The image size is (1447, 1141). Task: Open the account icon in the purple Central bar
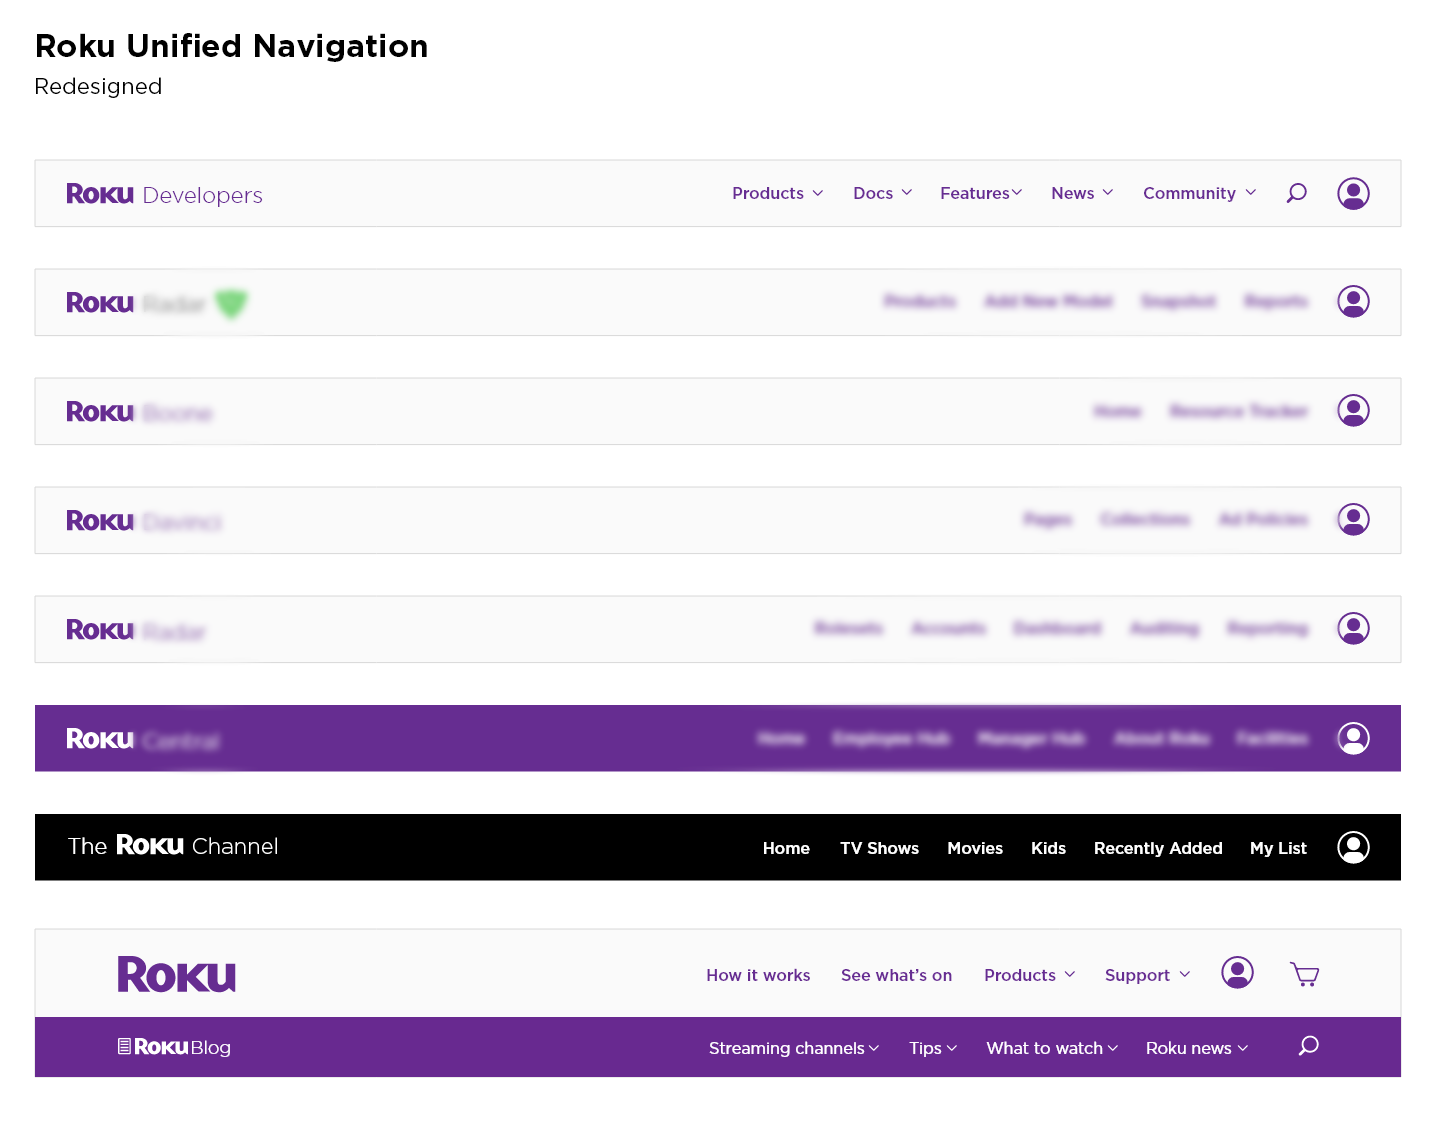[x=1353, y=738]
